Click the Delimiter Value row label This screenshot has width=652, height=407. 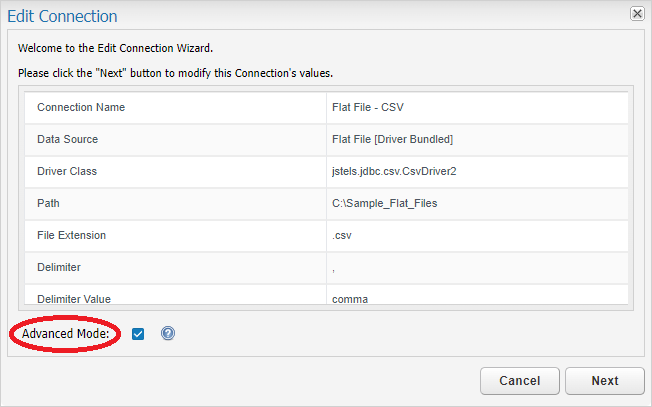pos(74,299)
